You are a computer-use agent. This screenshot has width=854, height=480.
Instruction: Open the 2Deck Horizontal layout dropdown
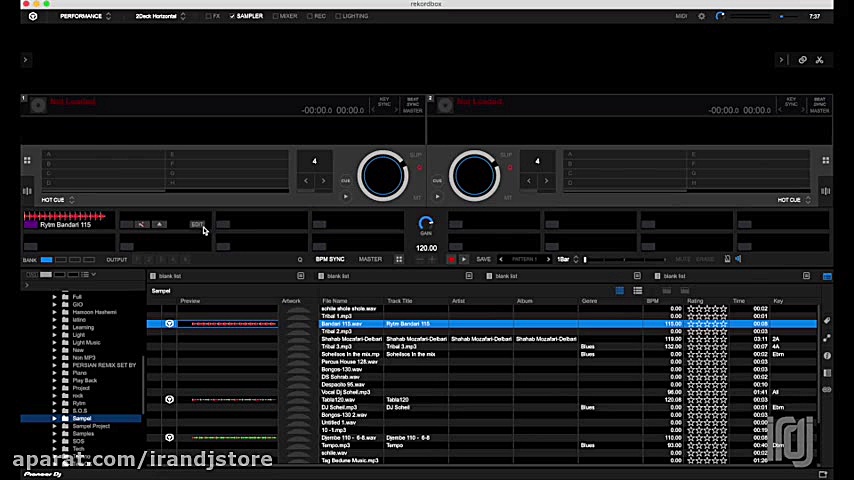tap(160, 16)
